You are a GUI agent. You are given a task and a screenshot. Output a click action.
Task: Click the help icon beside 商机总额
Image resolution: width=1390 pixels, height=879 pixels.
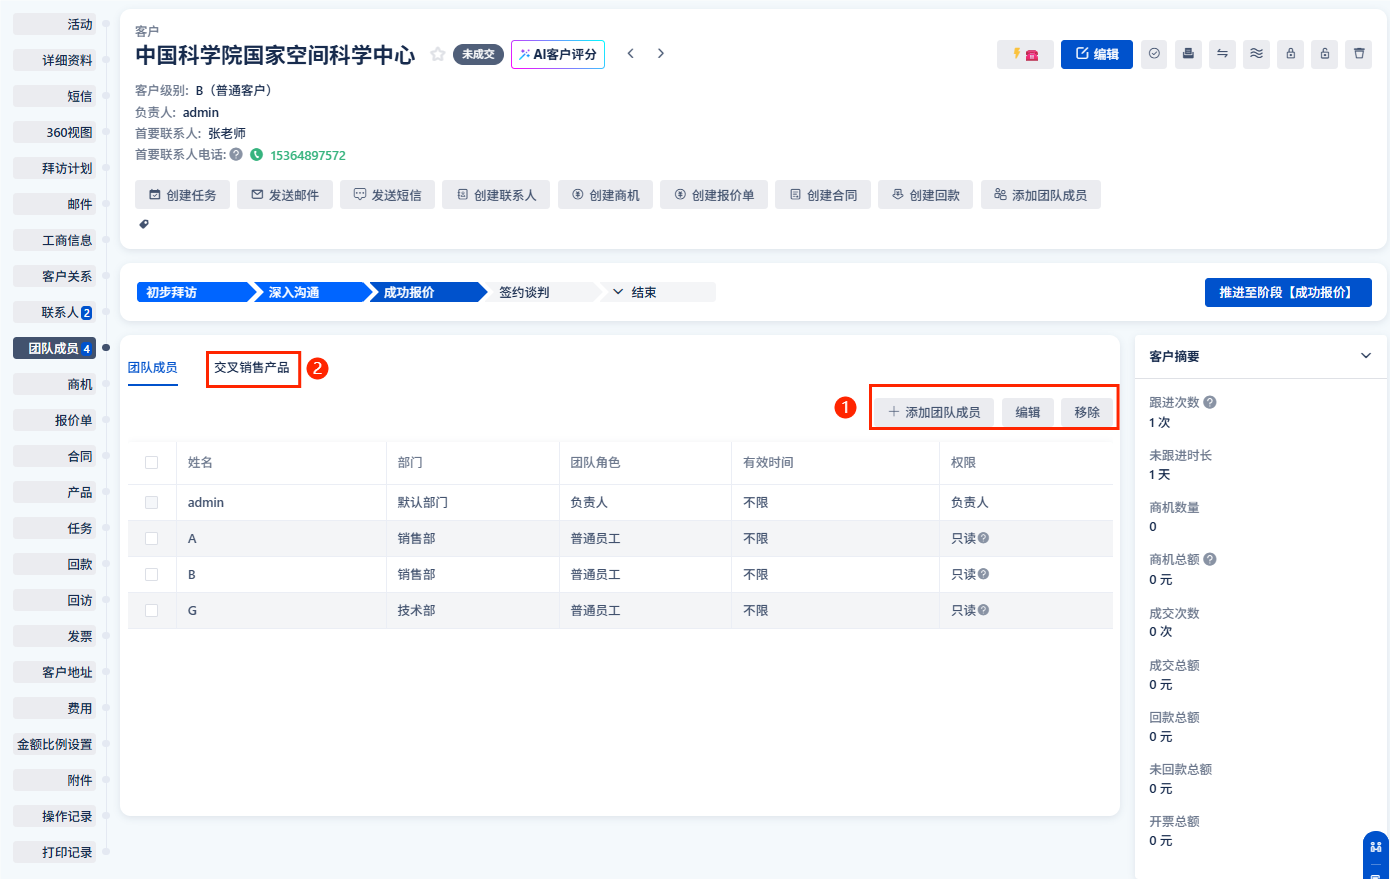(1210, 559)
